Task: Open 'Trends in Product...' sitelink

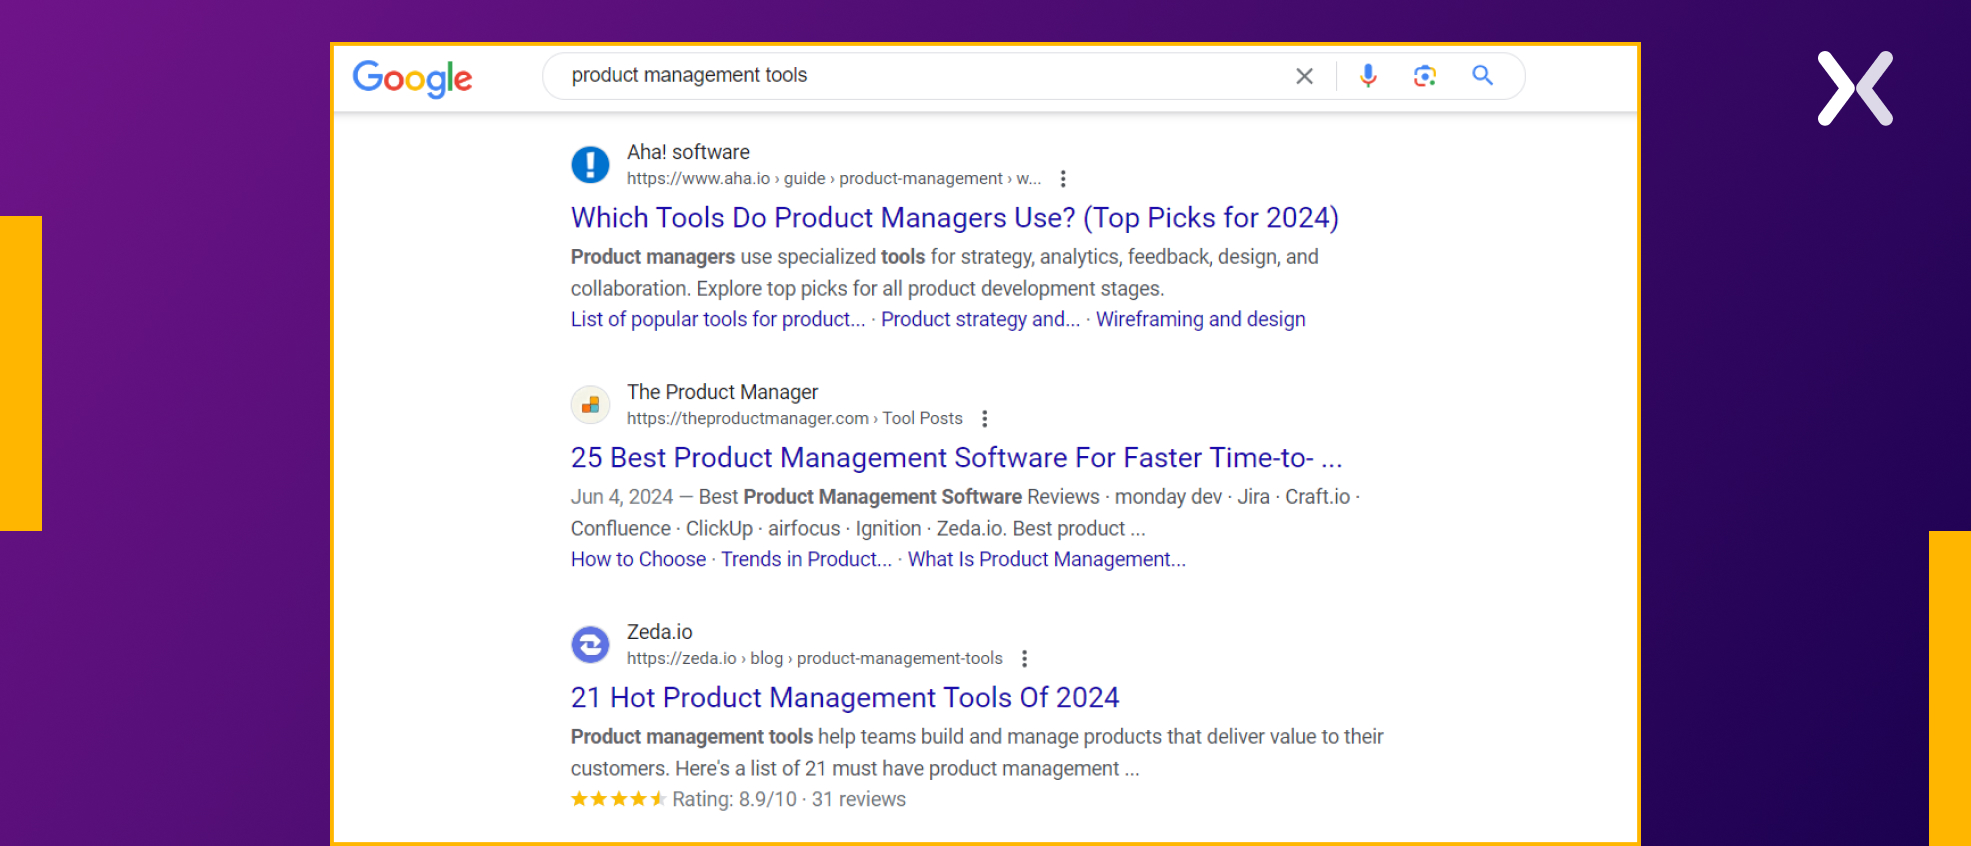Action: coord(806,559)
